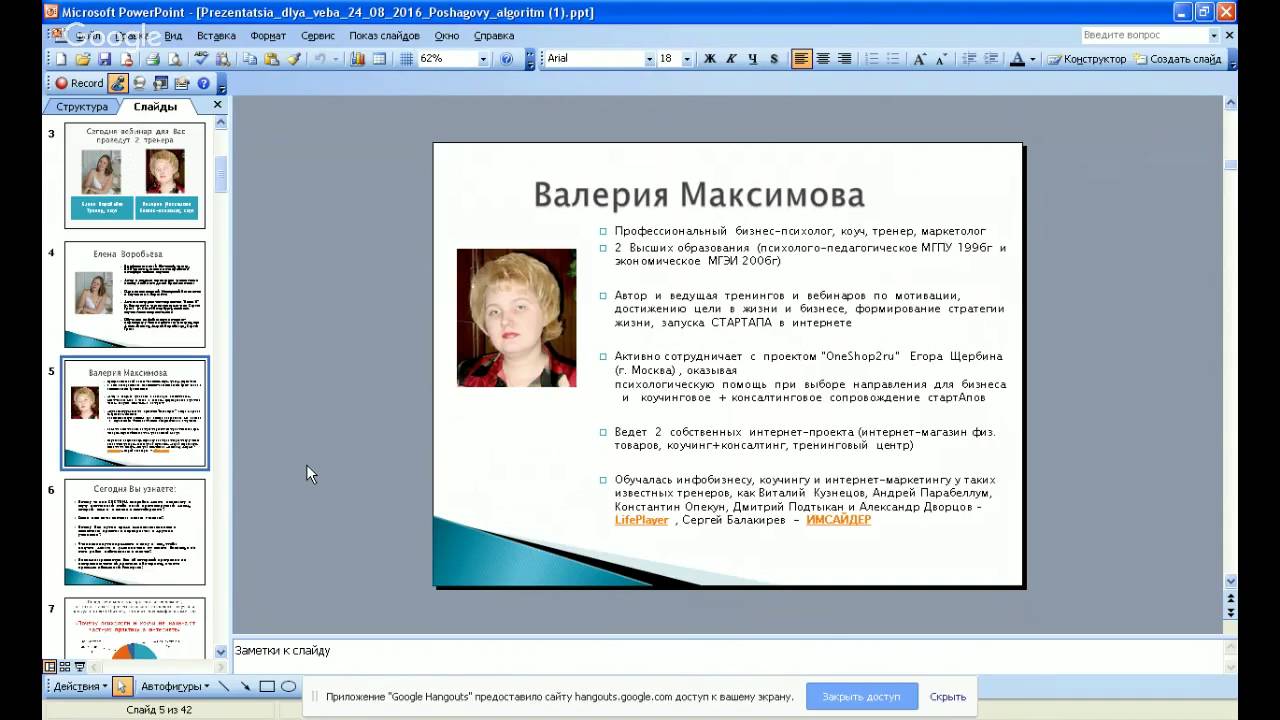Follow the LifePlayer hyperlink on the slide
This screenshot has width=1280, height=720.
tap(642, 520)
